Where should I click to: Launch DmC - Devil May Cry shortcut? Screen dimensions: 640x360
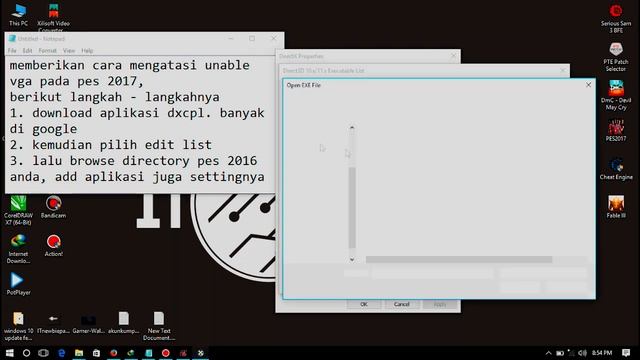[616, 95]
